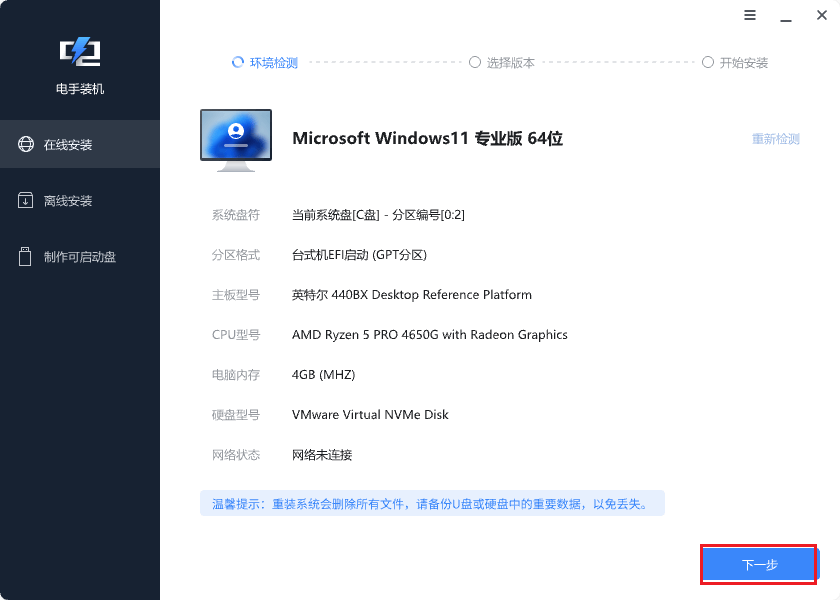Select the 选择版本 step radio circle
Screen dimensions: 840x600
475,61
